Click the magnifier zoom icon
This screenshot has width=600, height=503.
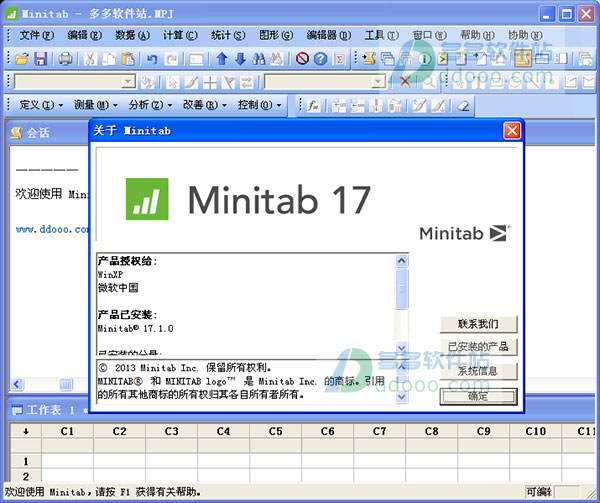[429, 81]
